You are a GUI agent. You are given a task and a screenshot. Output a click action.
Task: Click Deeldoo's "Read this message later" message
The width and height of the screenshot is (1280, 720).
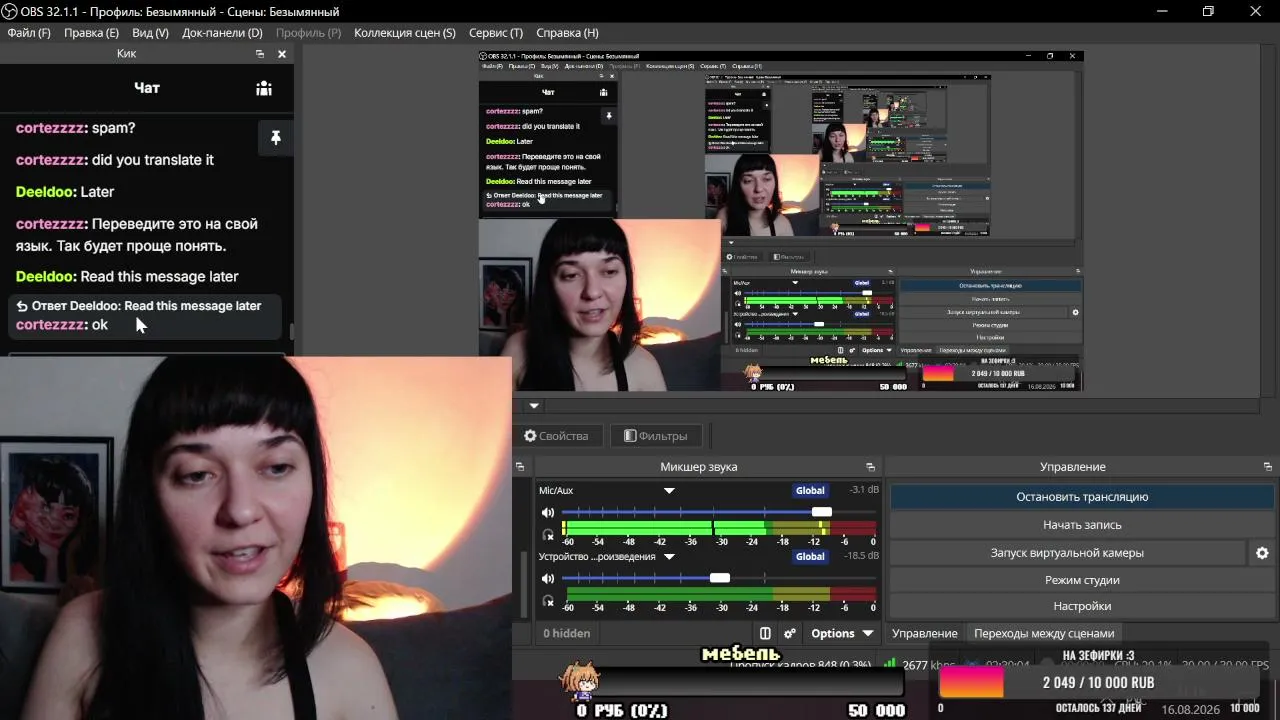point(127,277)
